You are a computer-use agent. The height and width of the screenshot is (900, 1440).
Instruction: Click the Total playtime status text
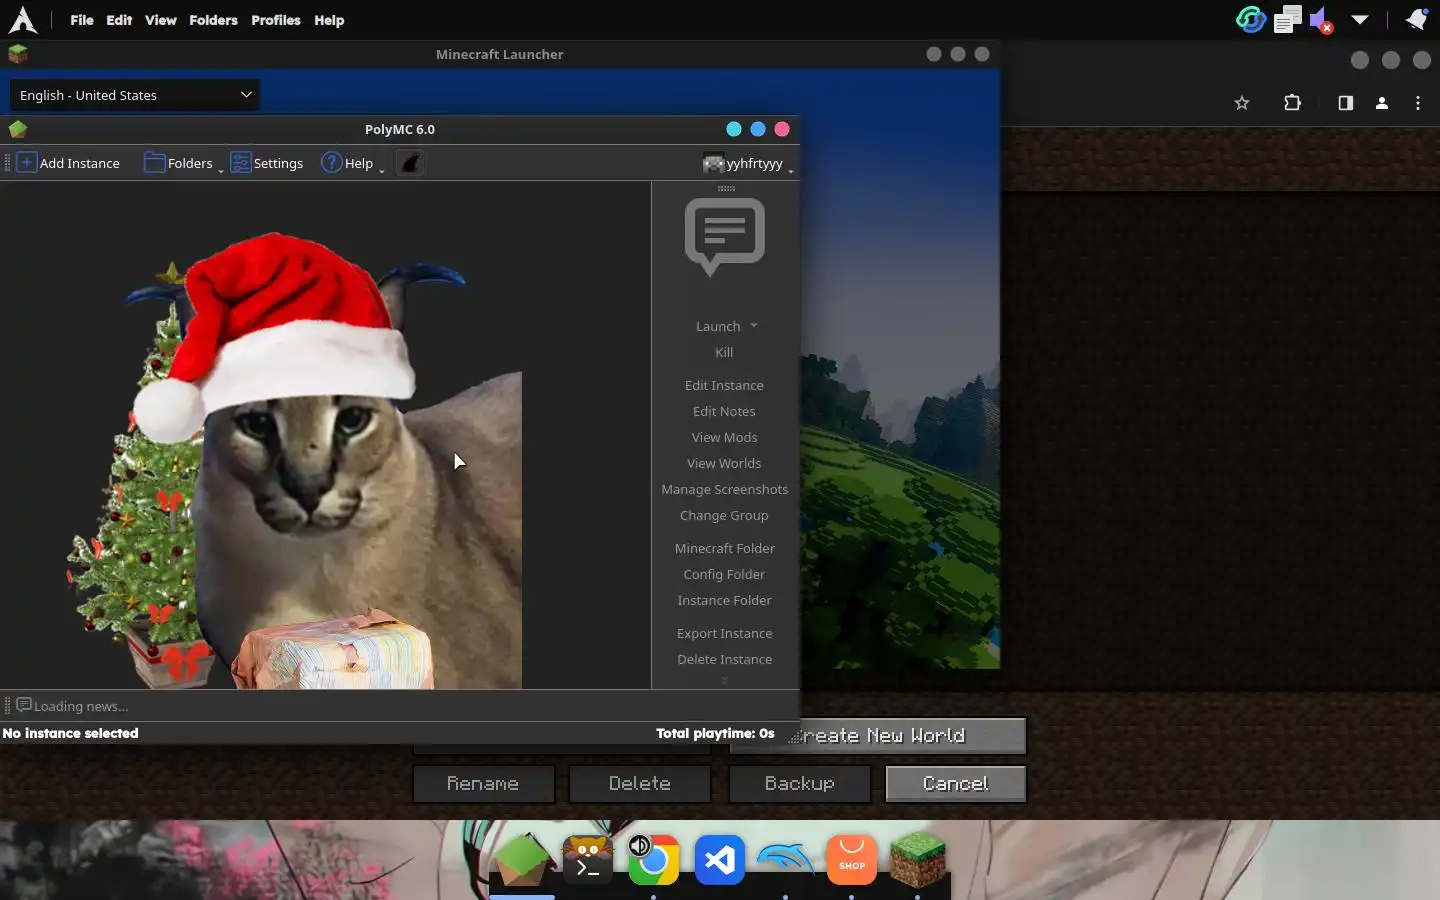[x=715, y=733]
